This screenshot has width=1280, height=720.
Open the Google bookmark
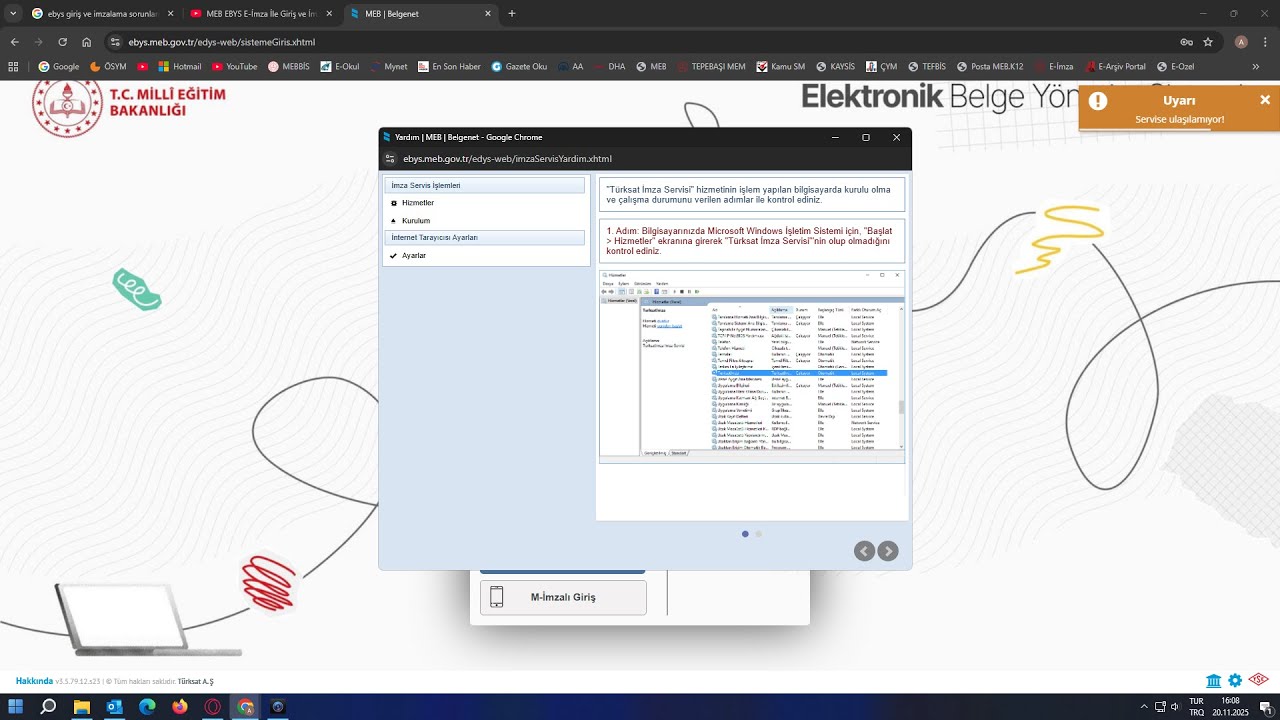(x=59, y=67)
